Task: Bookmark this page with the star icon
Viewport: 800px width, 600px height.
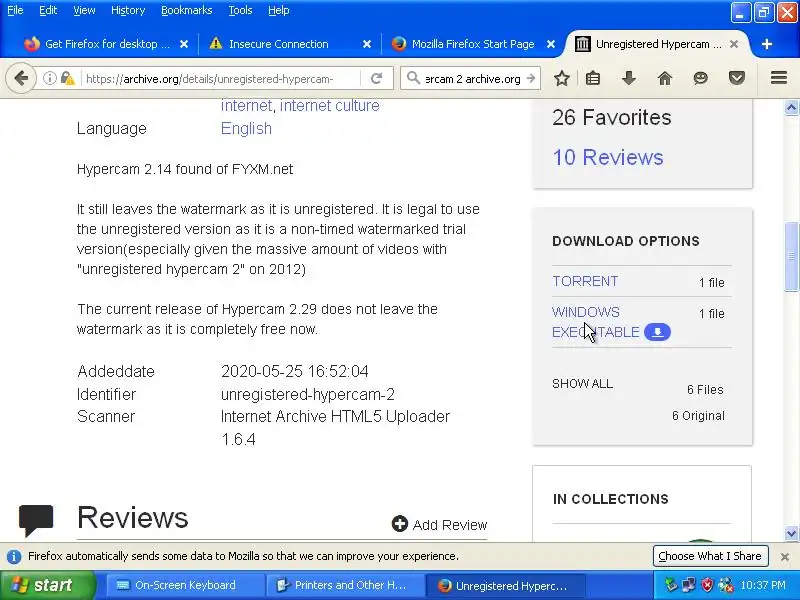Action: pyautogui.click(x=562, y=78)
